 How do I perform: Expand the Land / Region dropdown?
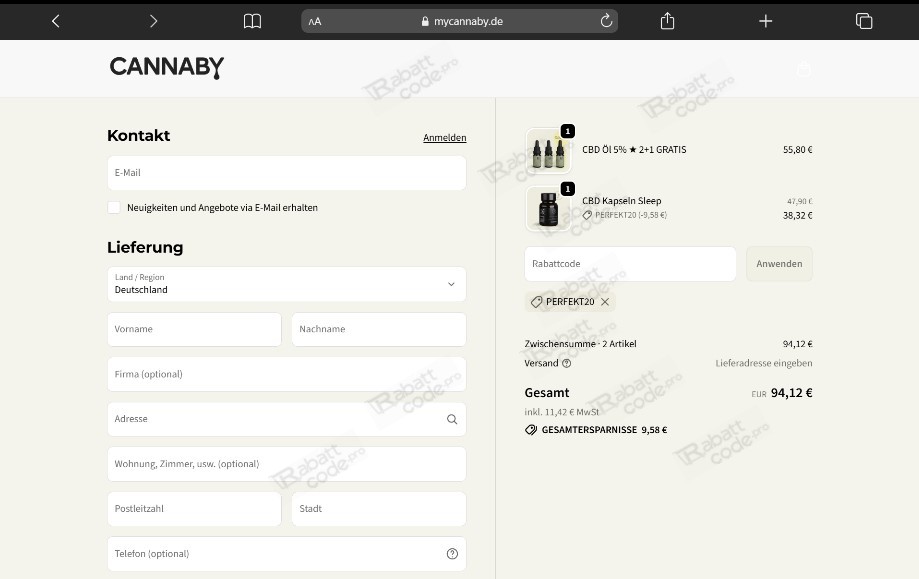287,284
